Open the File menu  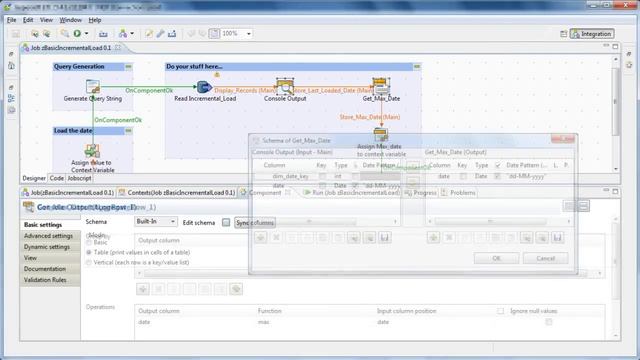point(11,20)
